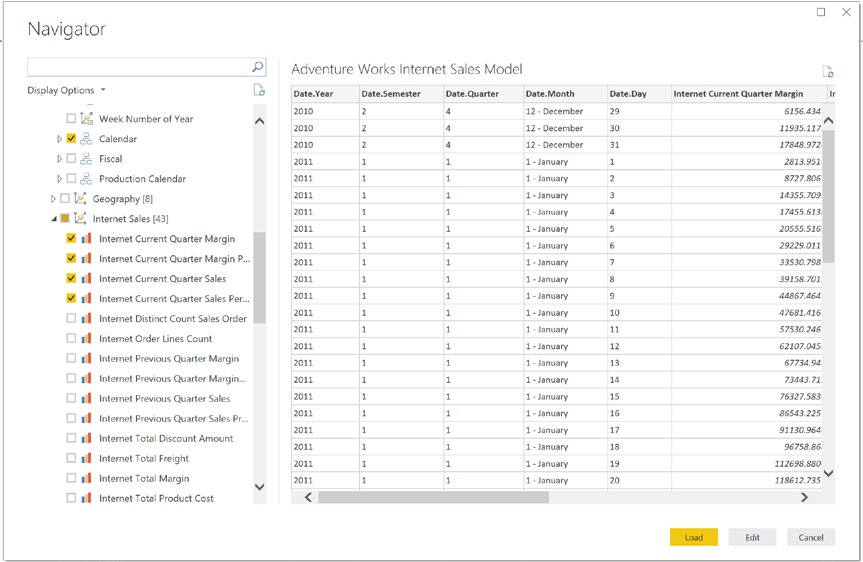
Task: Click the Load button
Action: (x=693, y=537)
